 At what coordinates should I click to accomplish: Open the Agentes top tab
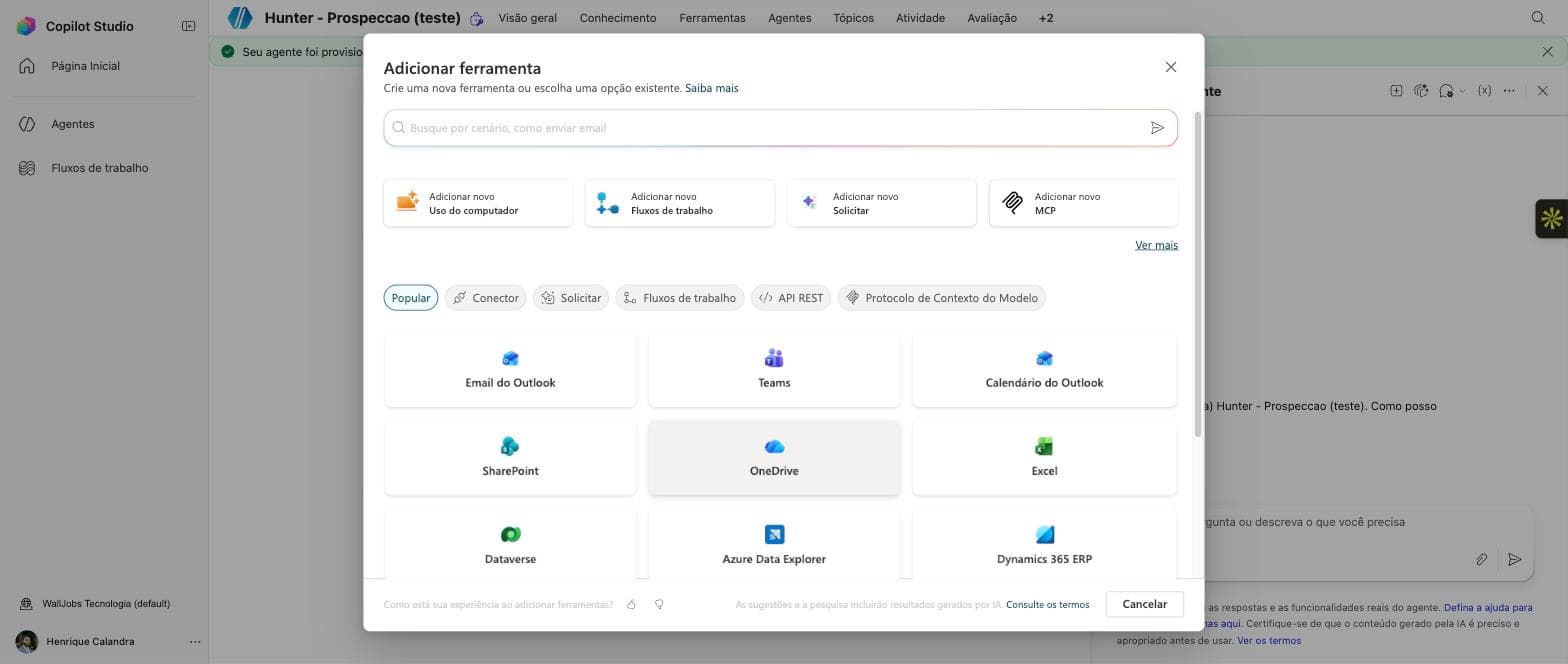coord(789,18)
